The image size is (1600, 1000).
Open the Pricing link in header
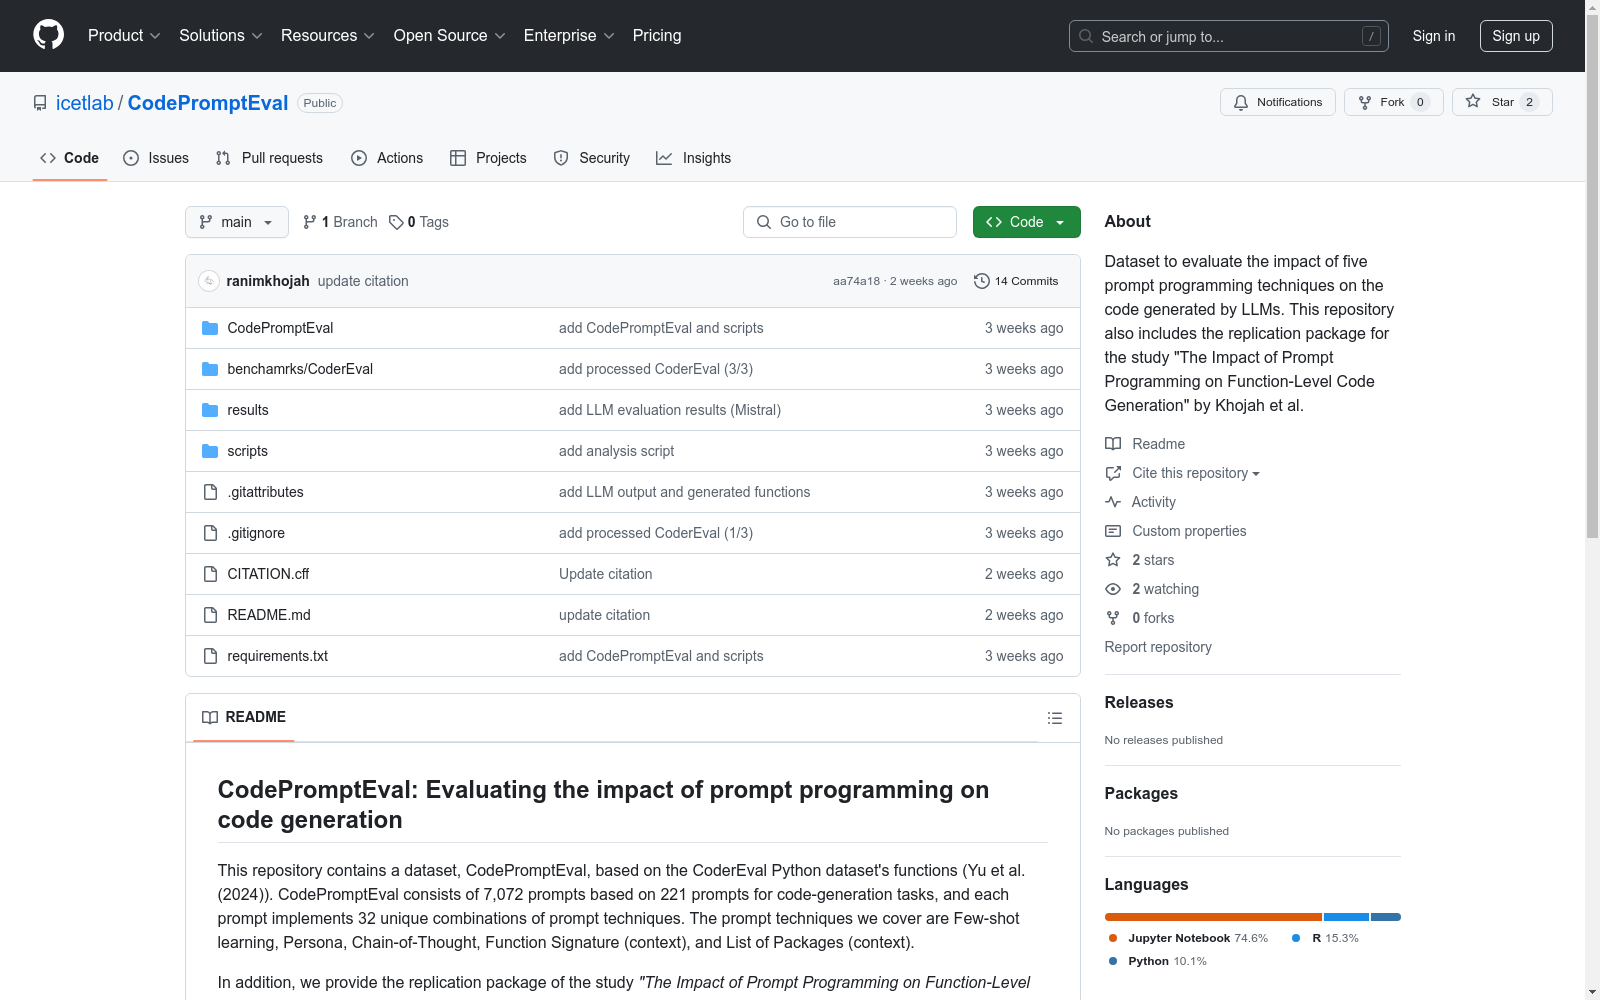657,36
